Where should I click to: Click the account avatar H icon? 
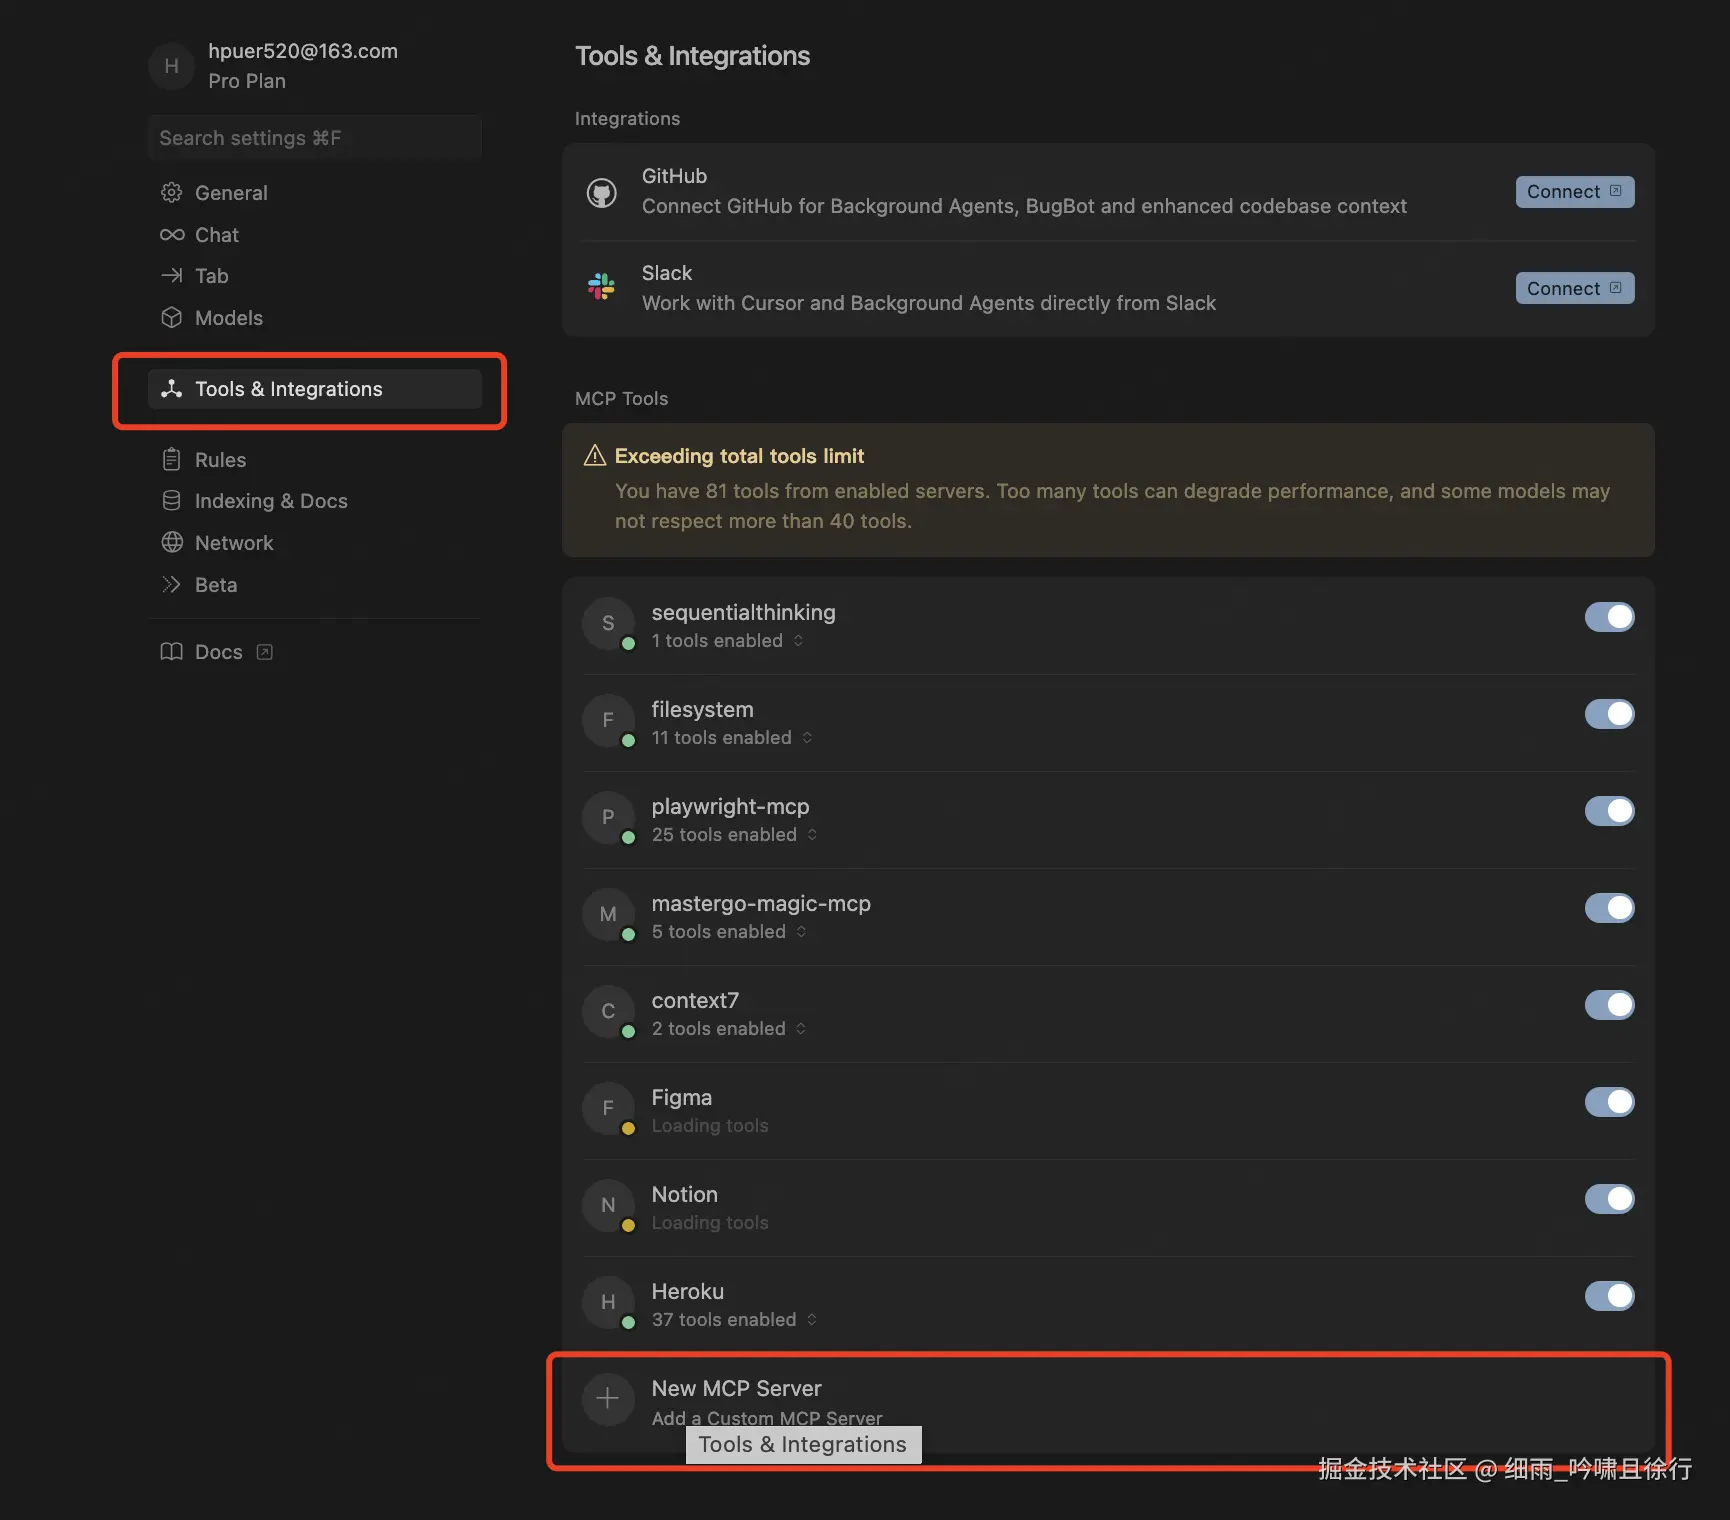coord(171,66)
